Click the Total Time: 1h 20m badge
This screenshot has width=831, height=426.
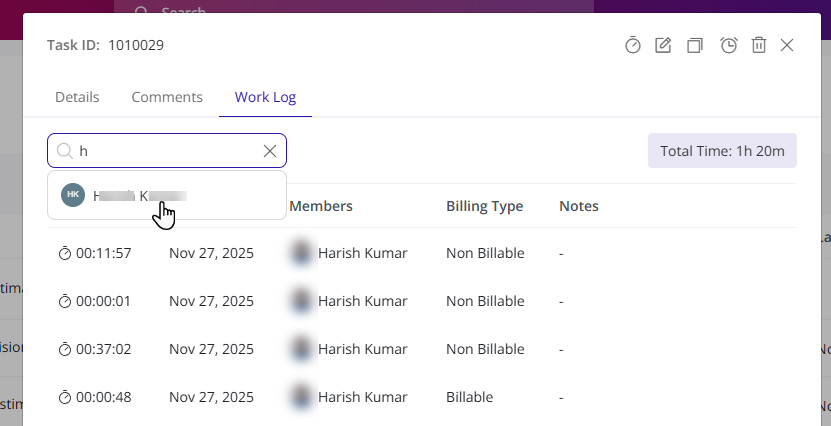click(722, 151)
